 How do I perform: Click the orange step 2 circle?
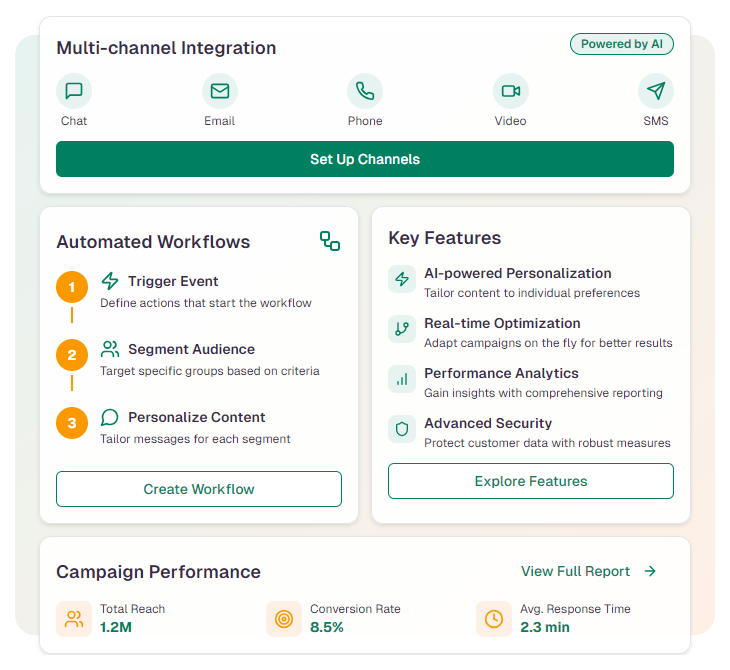[72, 355]
